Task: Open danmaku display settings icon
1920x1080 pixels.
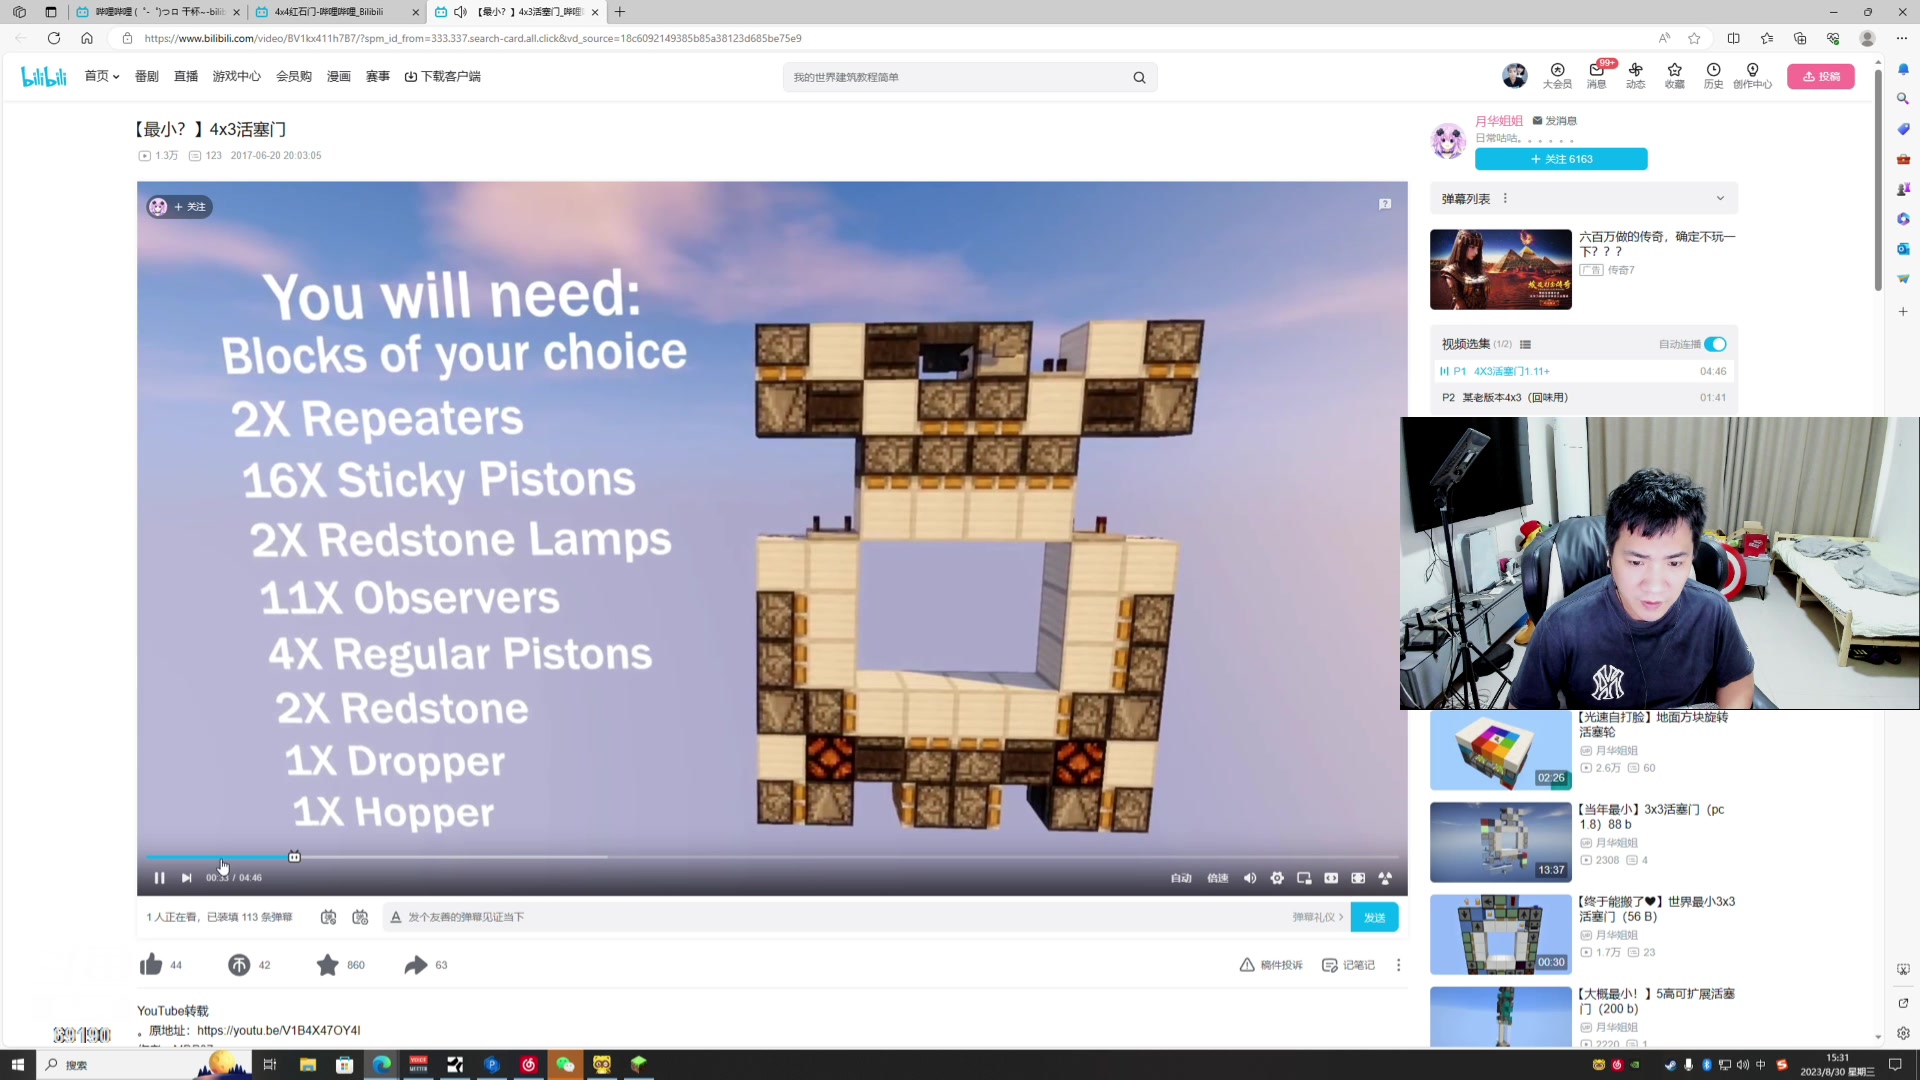Action: tap(360, 917)
